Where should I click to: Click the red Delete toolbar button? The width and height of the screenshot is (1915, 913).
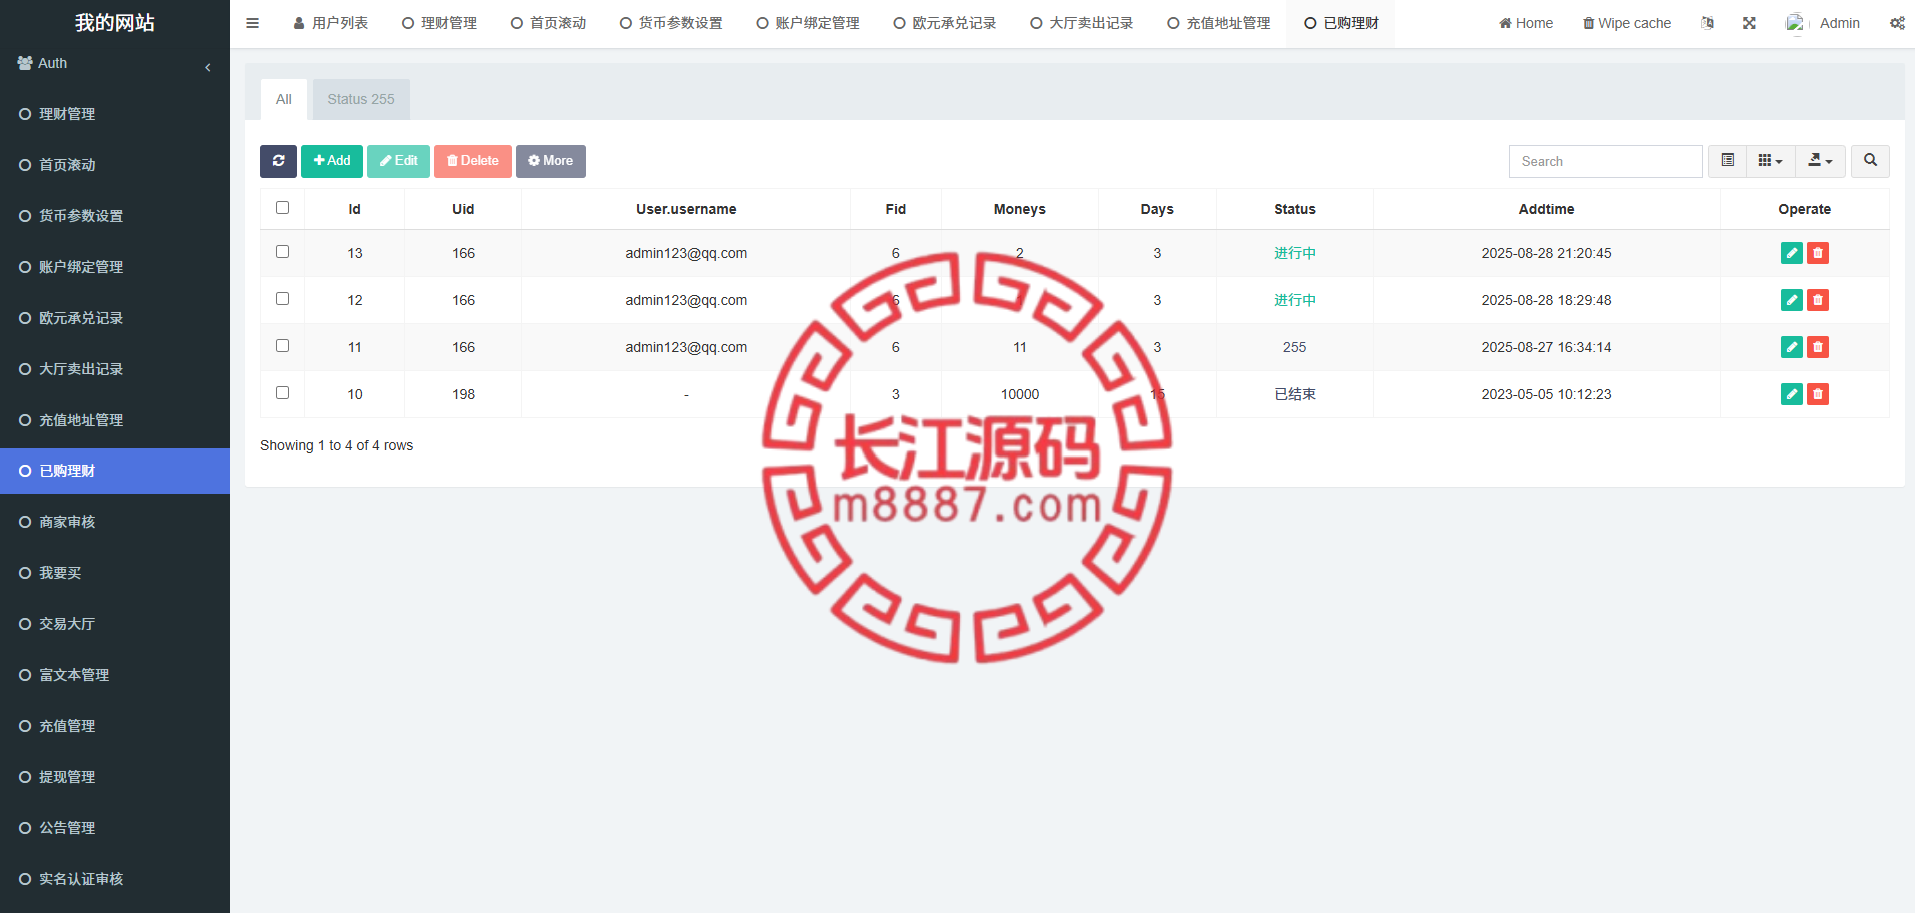coord(473,161)
